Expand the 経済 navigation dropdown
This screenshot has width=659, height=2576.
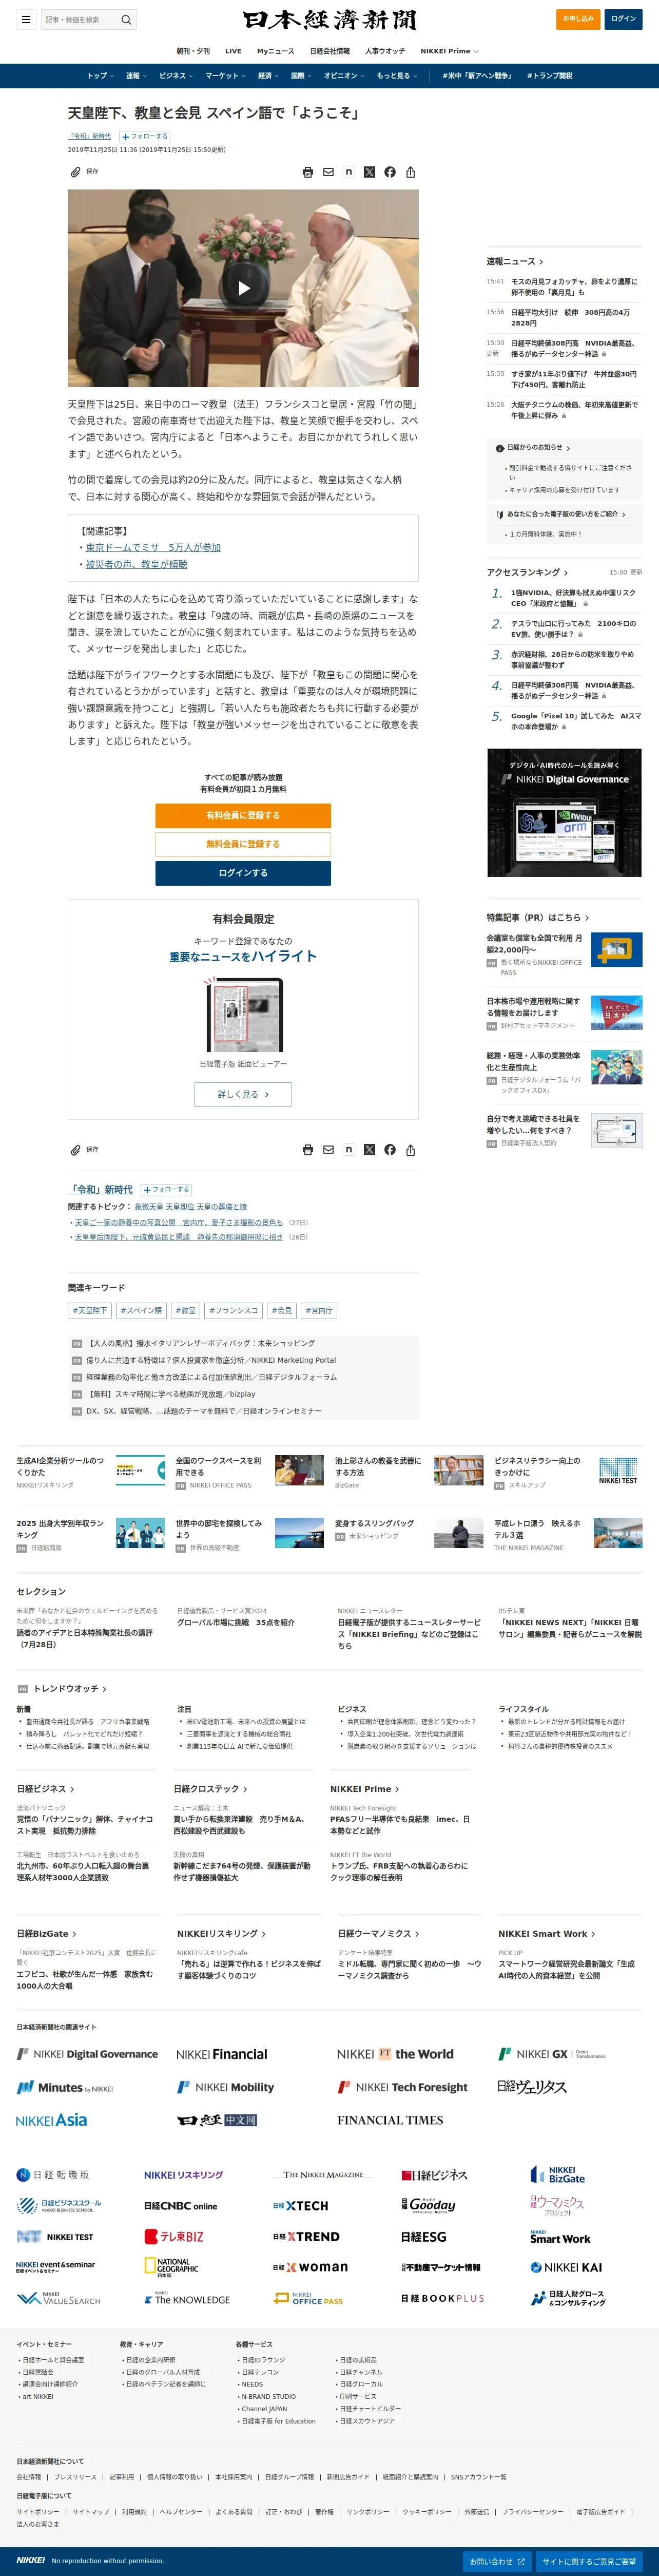coord(268,76)
